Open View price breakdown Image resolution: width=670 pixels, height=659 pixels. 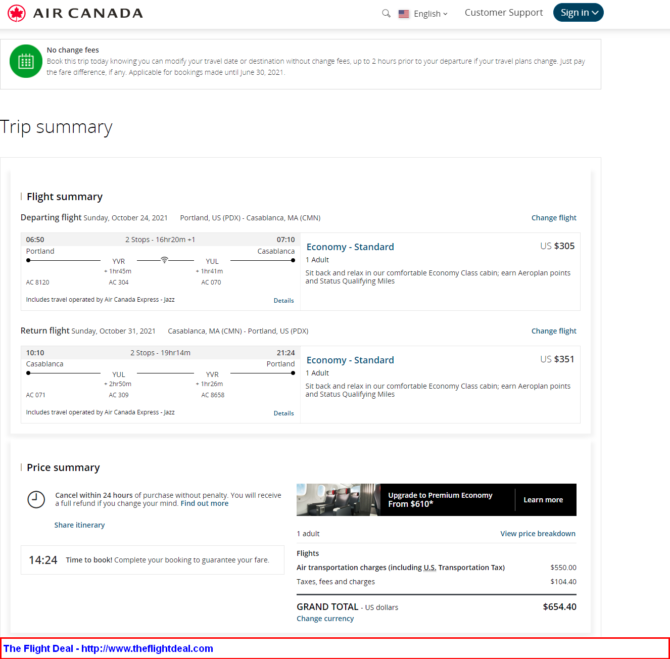538,533
